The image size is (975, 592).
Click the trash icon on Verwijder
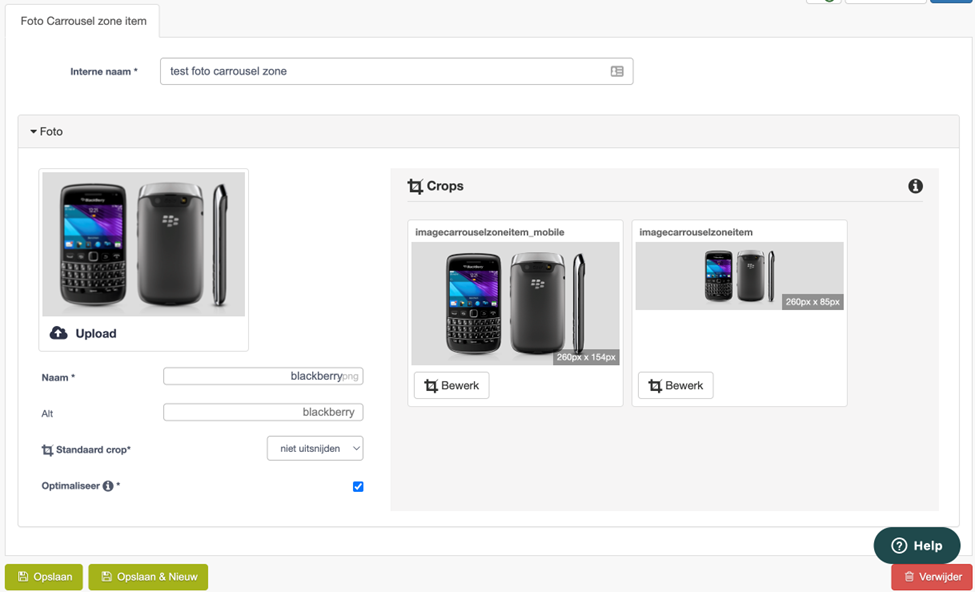tap(909, 577)
